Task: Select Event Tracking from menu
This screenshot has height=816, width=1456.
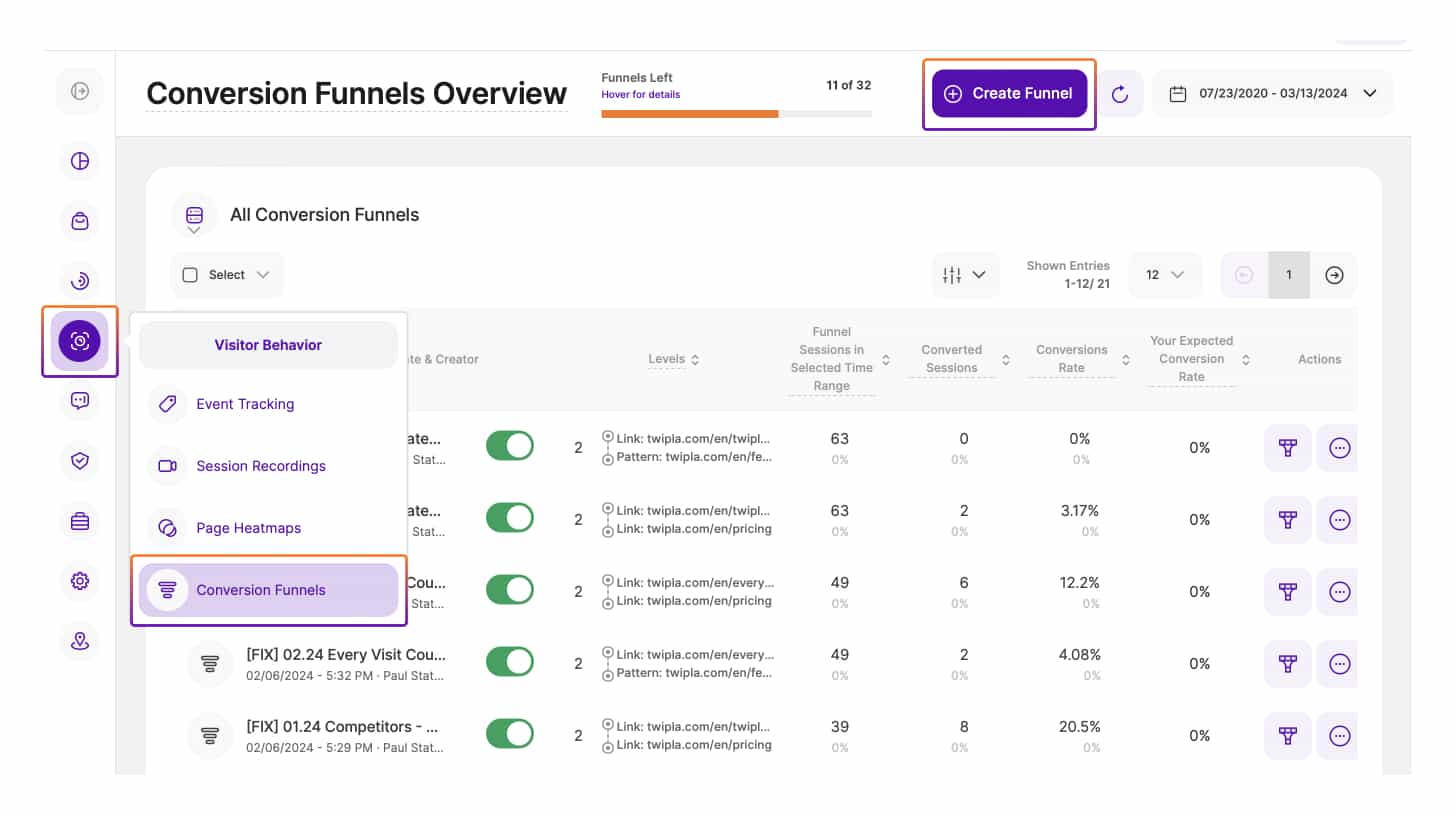Action: [245, 404]
